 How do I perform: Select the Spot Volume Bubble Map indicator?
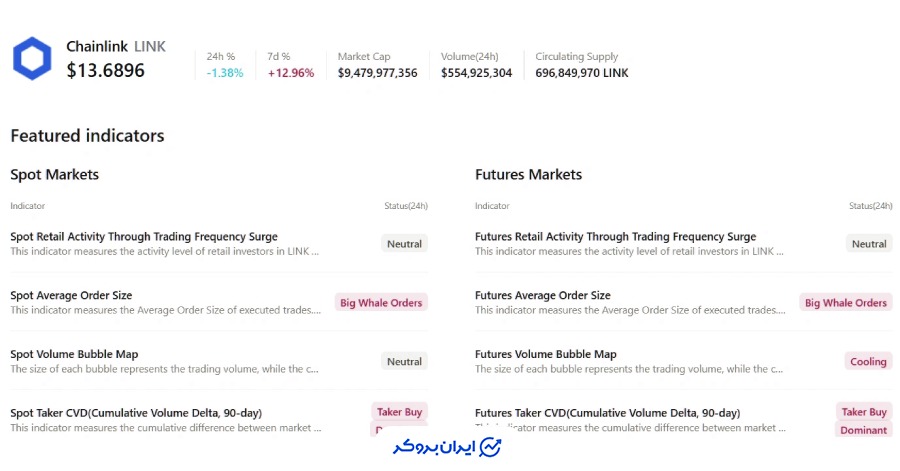74,354
